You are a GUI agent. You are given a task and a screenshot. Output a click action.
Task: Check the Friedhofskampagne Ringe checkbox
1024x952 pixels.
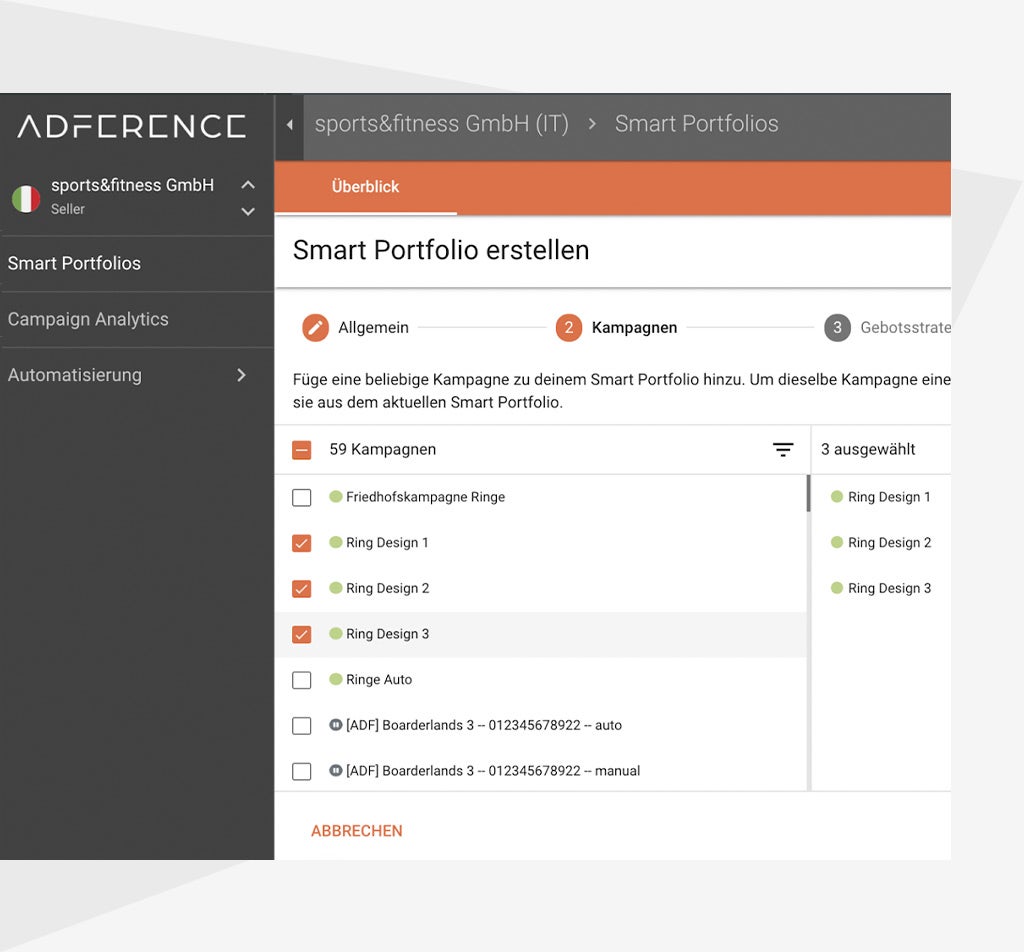(301, 498)
